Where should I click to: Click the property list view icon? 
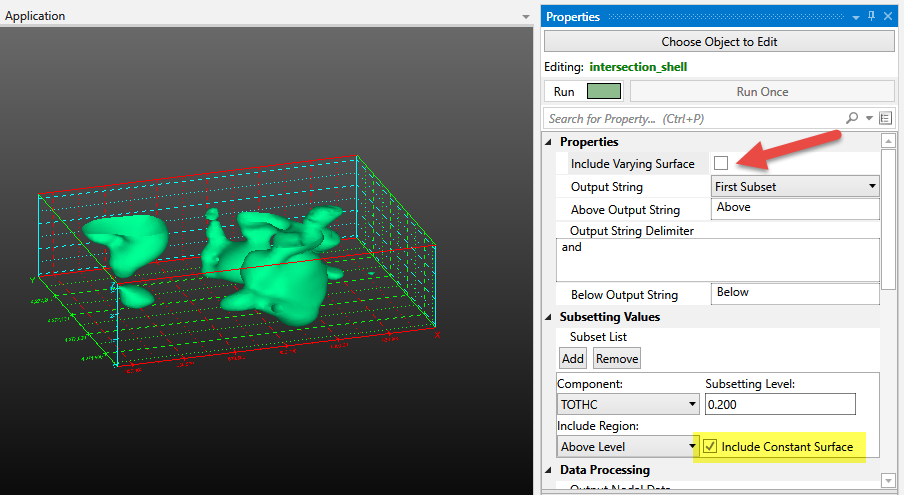(886, 118)
